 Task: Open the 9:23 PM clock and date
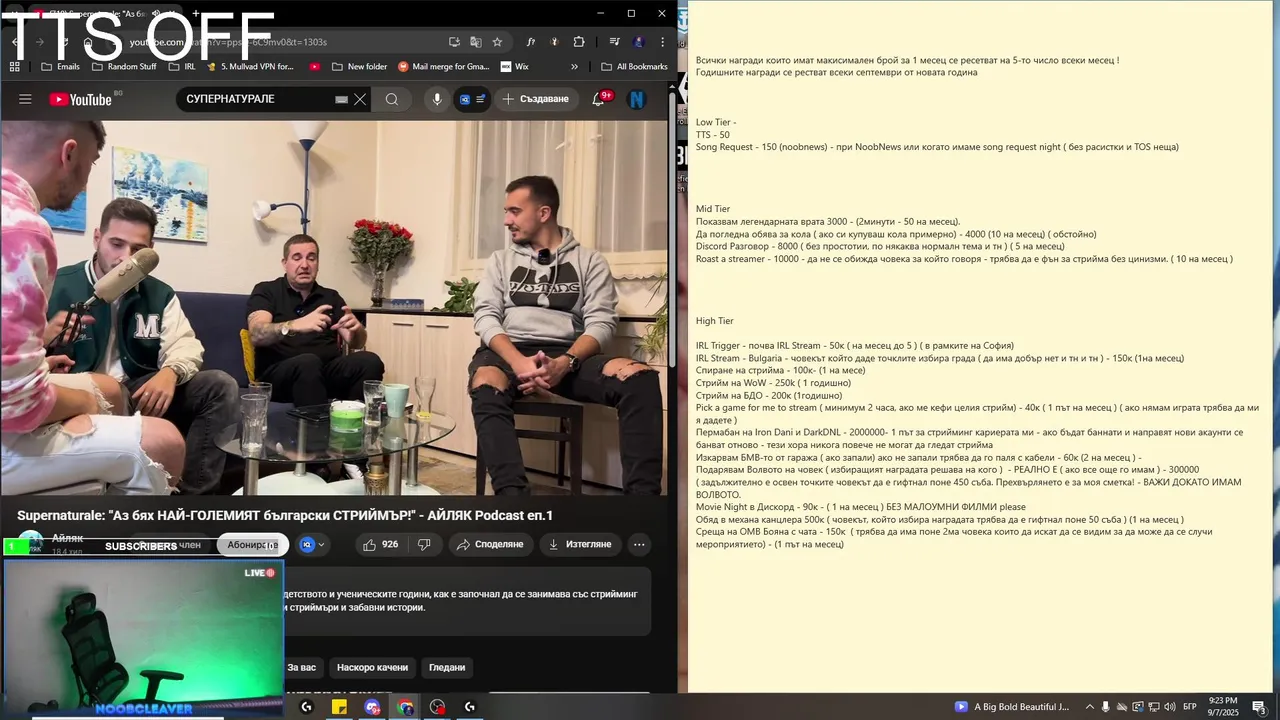[x=1223, y=707]
